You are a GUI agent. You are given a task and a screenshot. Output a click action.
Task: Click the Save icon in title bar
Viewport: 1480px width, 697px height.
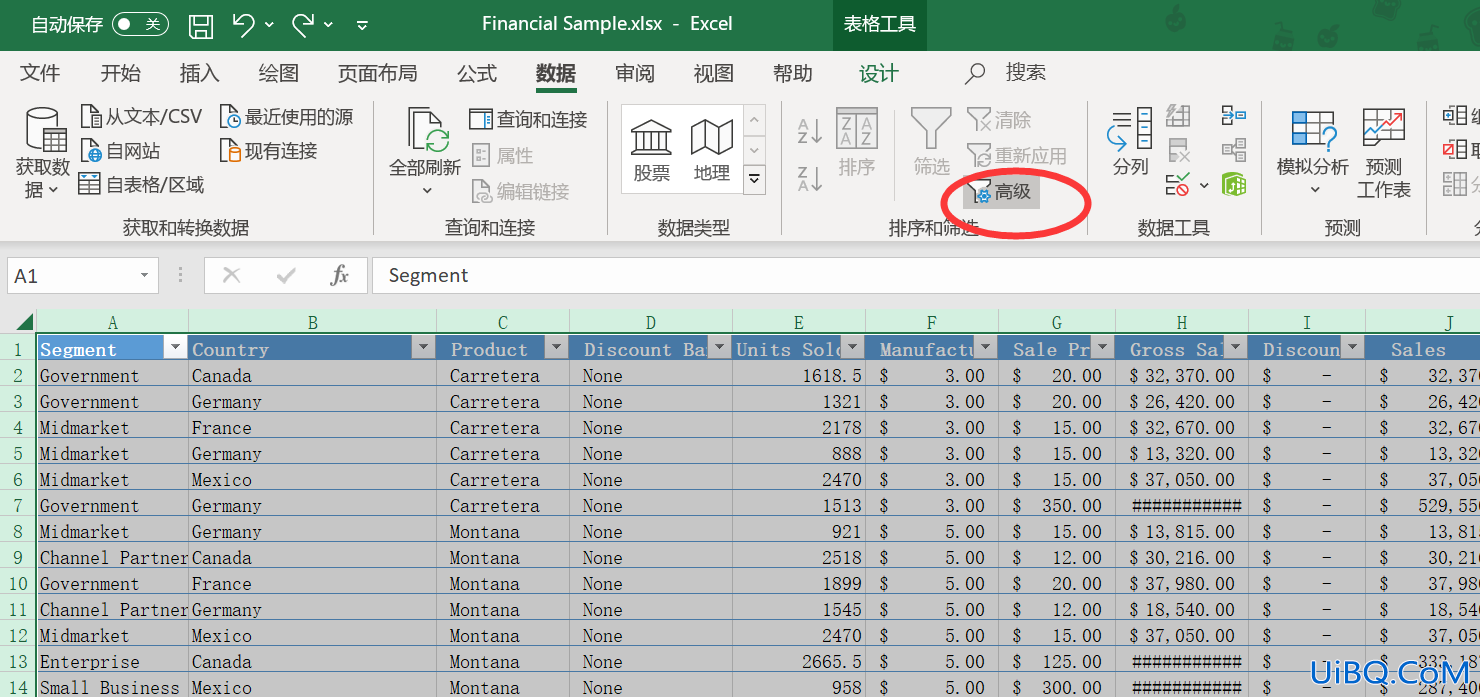point(201,25)
